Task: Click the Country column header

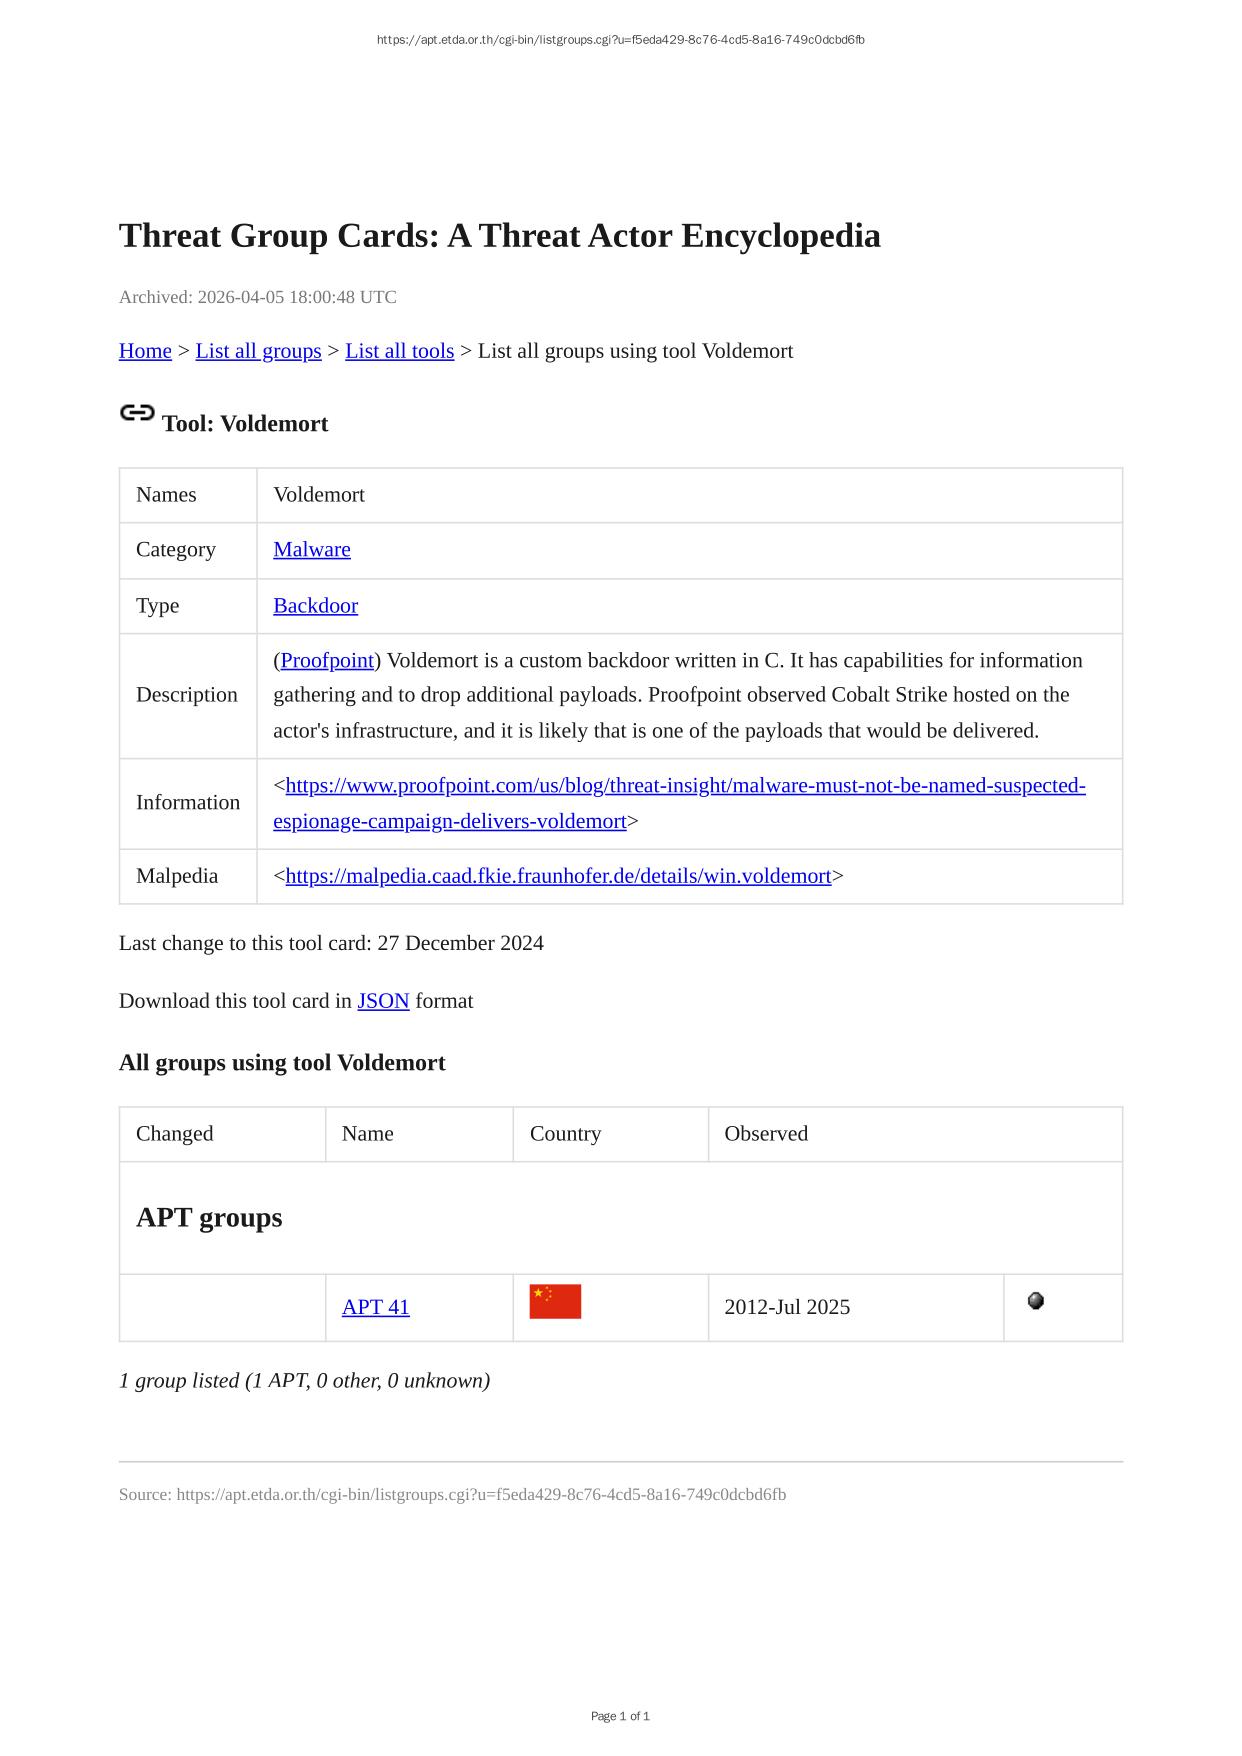Action: 565,1134
